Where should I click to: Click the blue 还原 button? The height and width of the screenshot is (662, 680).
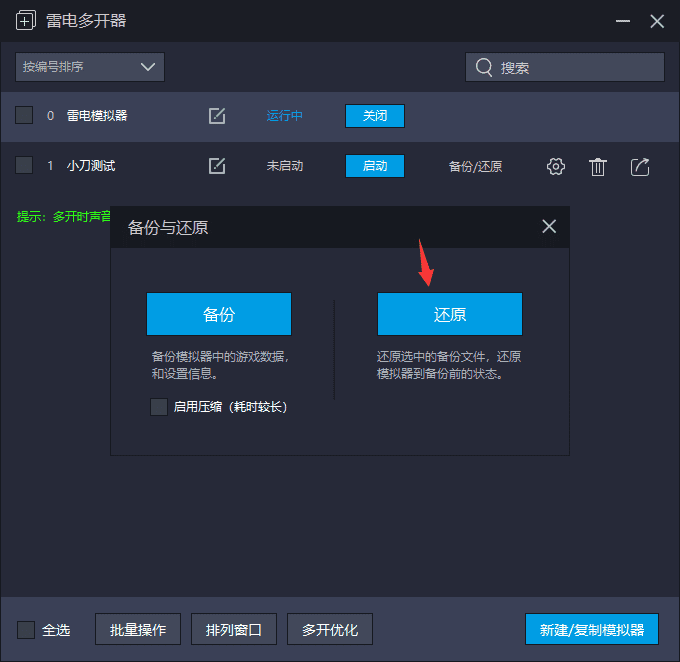pyautogui.click(x=449, y=314)
